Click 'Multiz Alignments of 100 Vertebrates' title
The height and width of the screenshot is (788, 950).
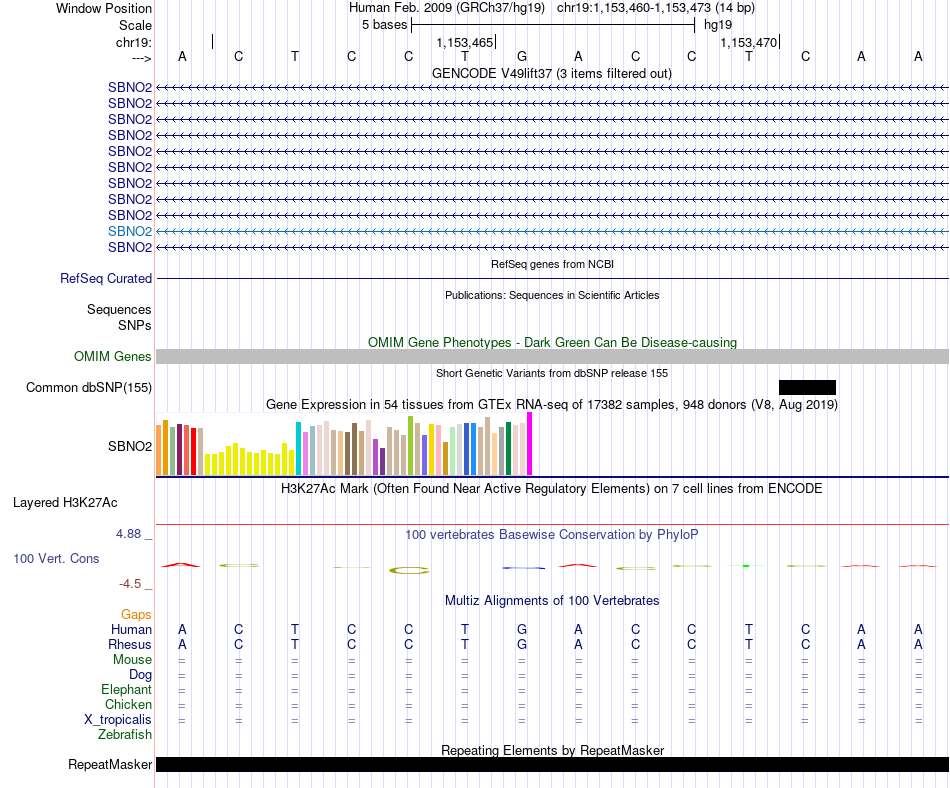552,600
